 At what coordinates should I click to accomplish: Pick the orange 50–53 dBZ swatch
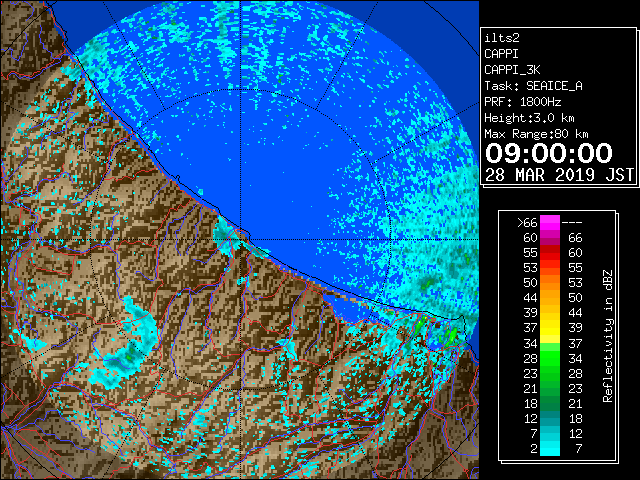pos(550,283)
